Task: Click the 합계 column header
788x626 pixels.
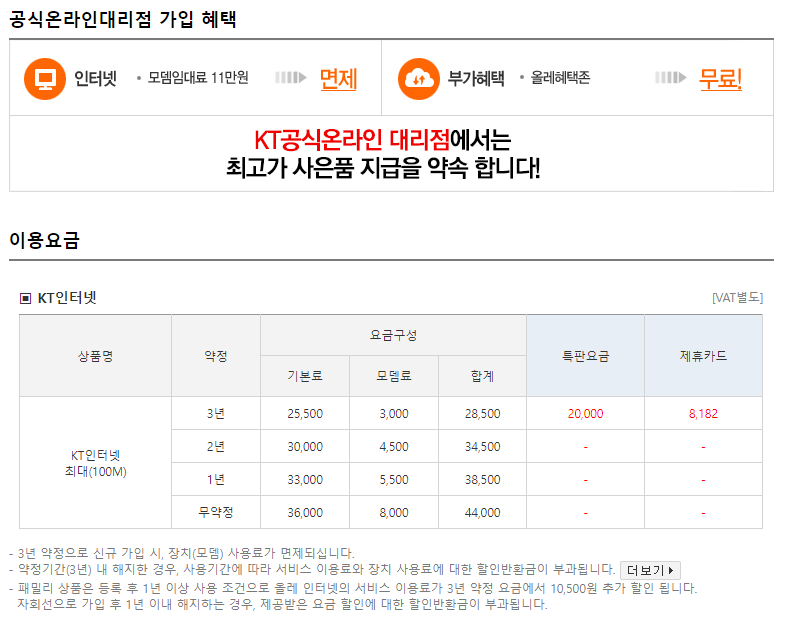Action: pos(482,376)
